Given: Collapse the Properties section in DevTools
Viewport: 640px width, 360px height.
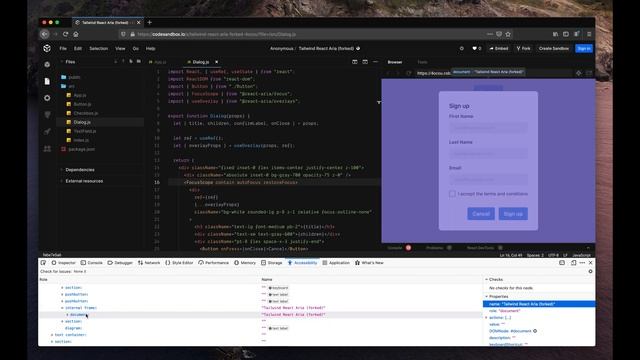Looking at the screenshot, I should coord(498,297).
